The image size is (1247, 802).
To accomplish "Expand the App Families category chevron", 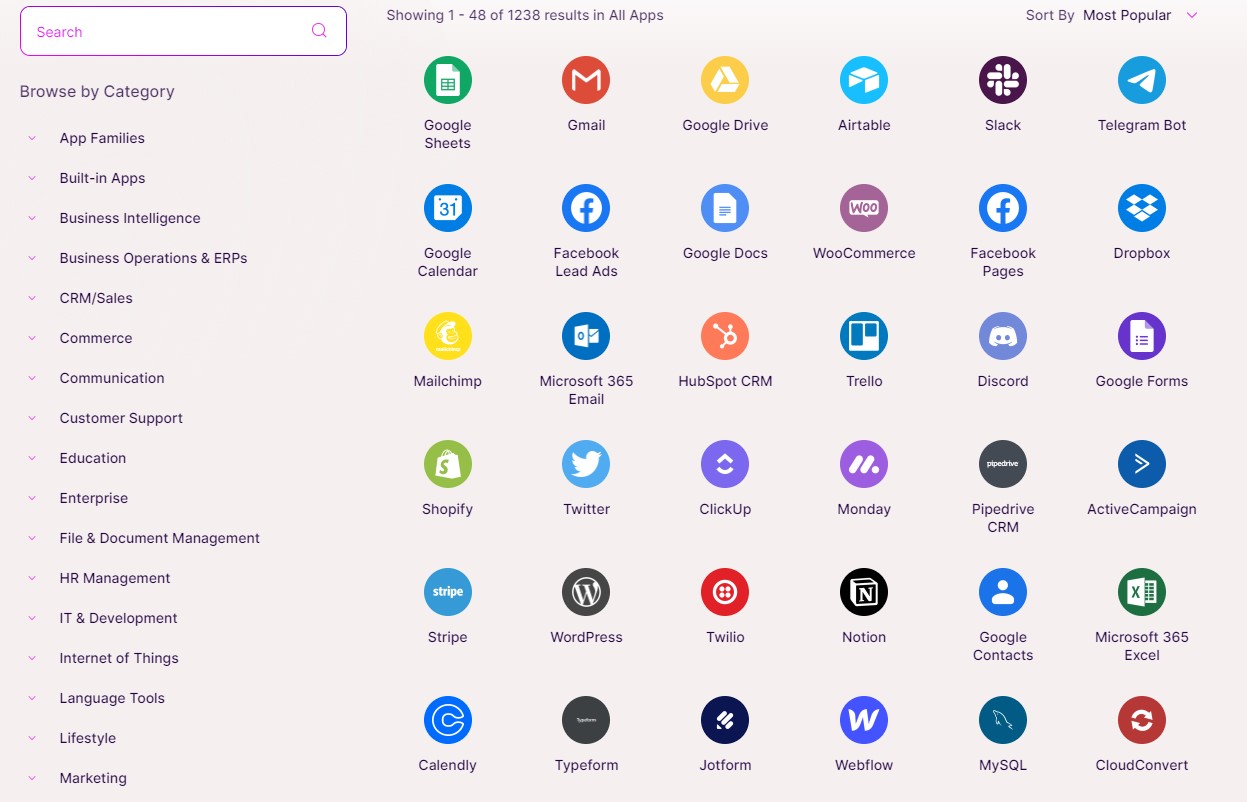I will pyautogui.click(x=32, y=138).
